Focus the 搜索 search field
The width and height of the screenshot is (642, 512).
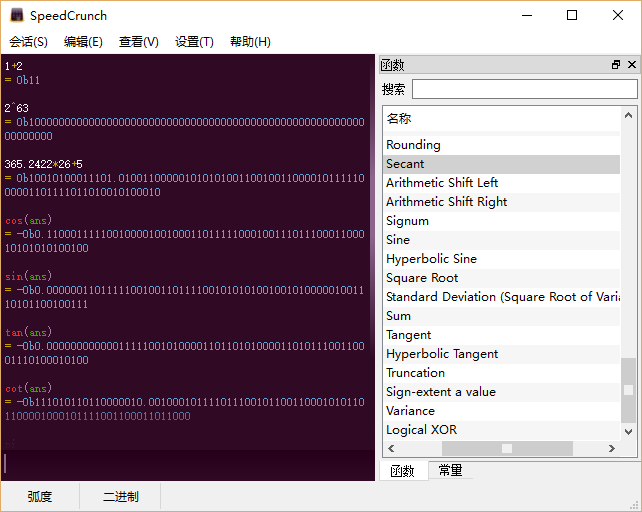(524, 89)
